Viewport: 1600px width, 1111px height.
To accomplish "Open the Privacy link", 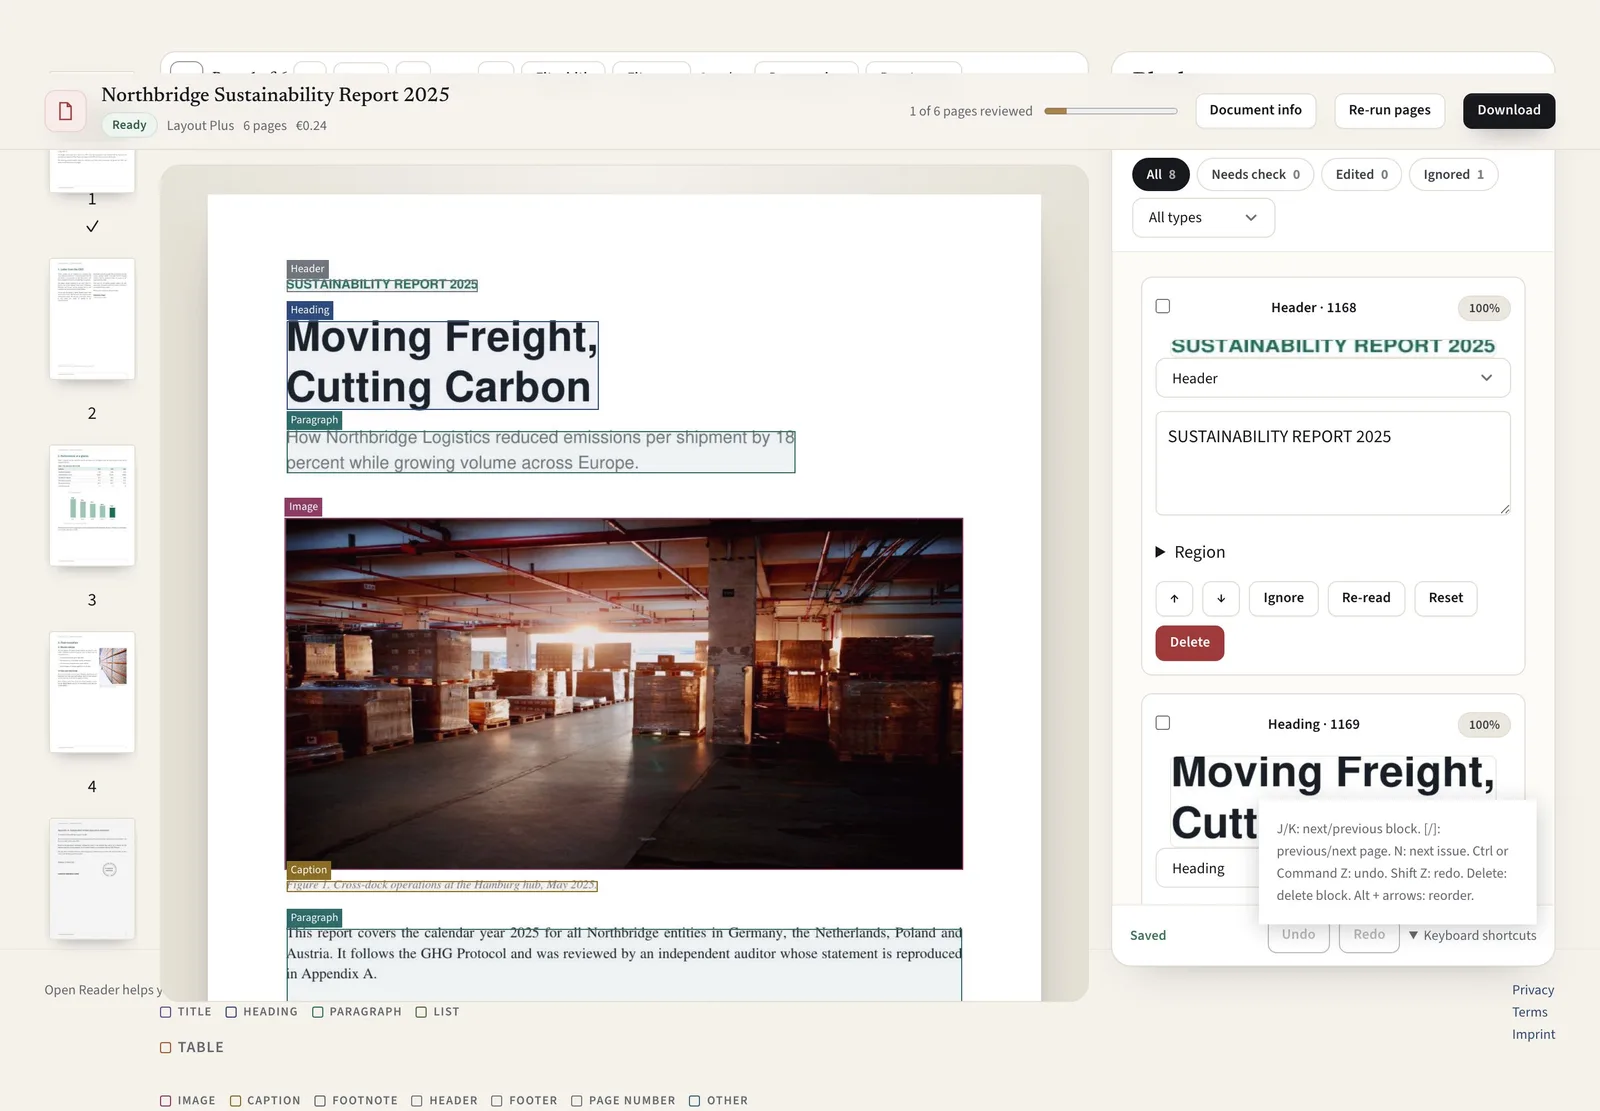I will pyautogui.click(x=1533, y=990).
